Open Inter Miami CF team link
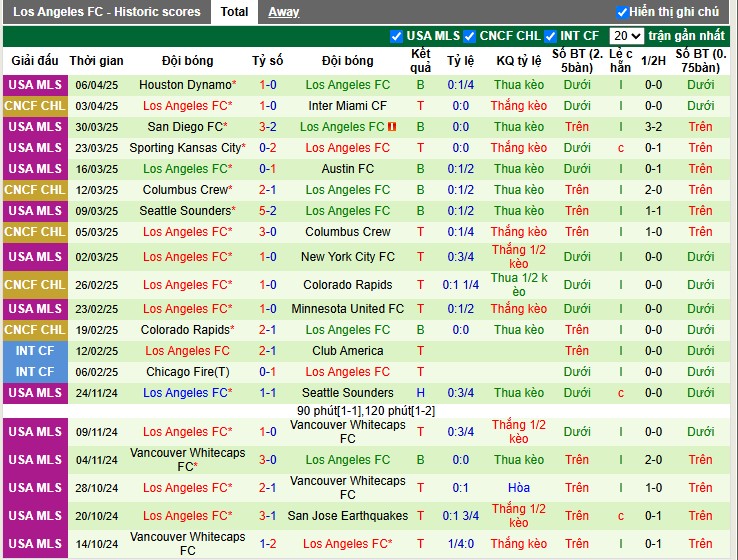The height and width of the screenshot is (560, 738). coord(347,106)
